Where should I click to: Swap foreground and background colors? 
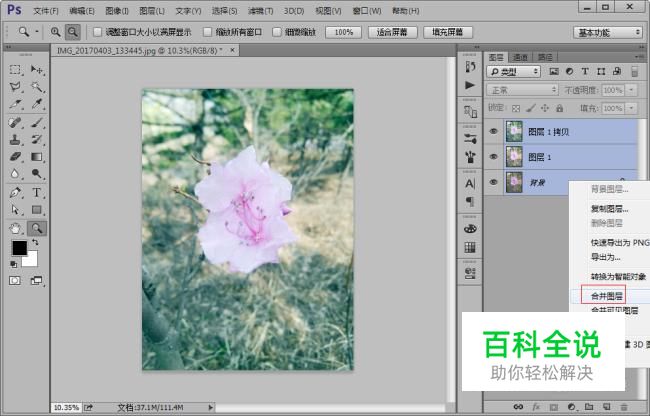(35, 242)
